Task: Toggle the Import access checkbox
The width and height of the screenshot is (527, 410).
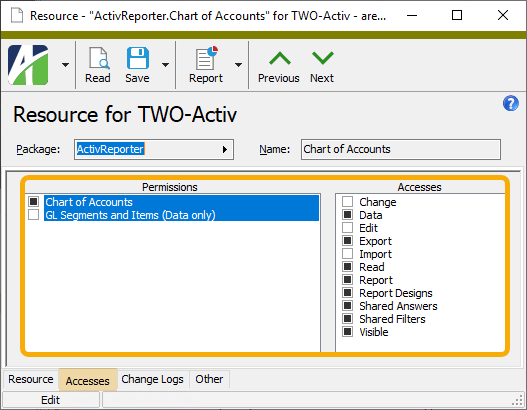Action: pyautogui.click(x=347, y=254)
